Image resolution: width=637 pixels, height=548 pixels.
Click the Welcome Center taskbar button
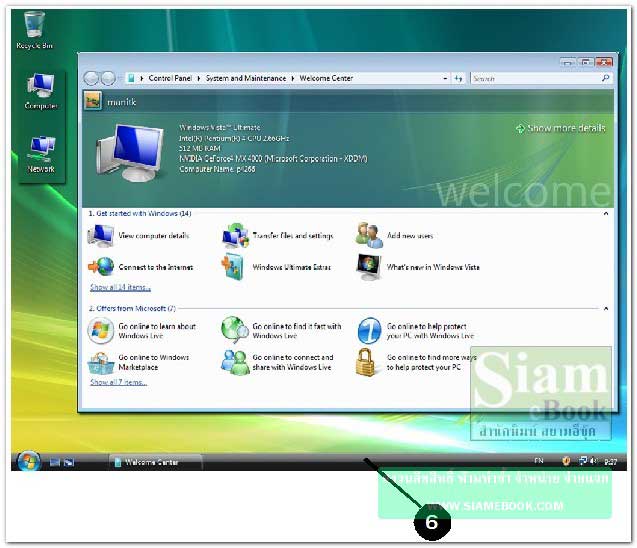155,462
